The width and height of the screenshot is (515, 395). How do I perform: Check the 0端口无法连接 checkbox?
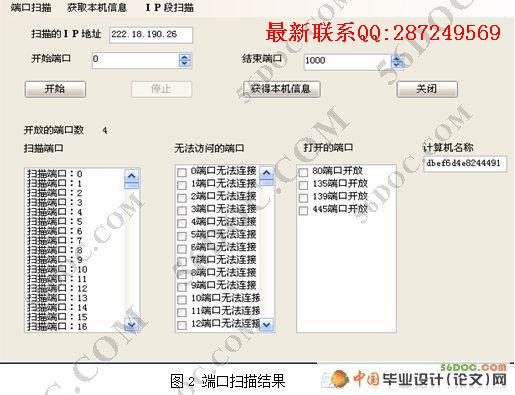(x=182, y=172)
